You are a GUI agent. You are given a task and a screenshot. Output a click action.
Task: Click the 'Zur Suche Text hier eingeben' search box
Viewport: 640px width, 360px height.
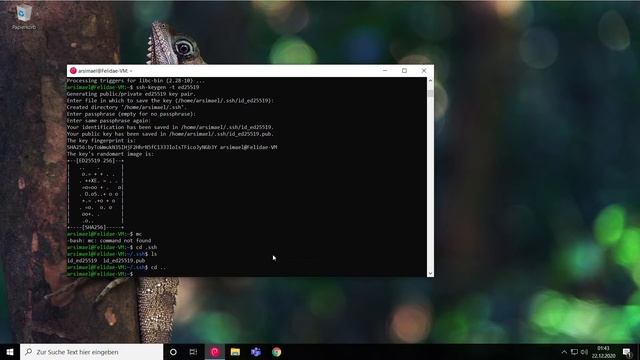(91, 352)
